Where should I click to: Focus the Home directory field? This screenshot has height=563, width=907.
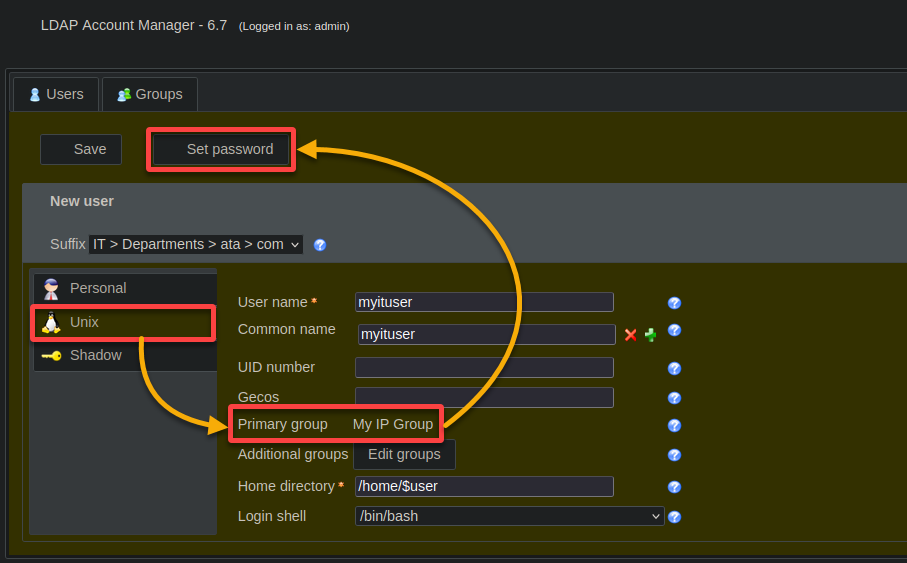click(x=484, y=487)
